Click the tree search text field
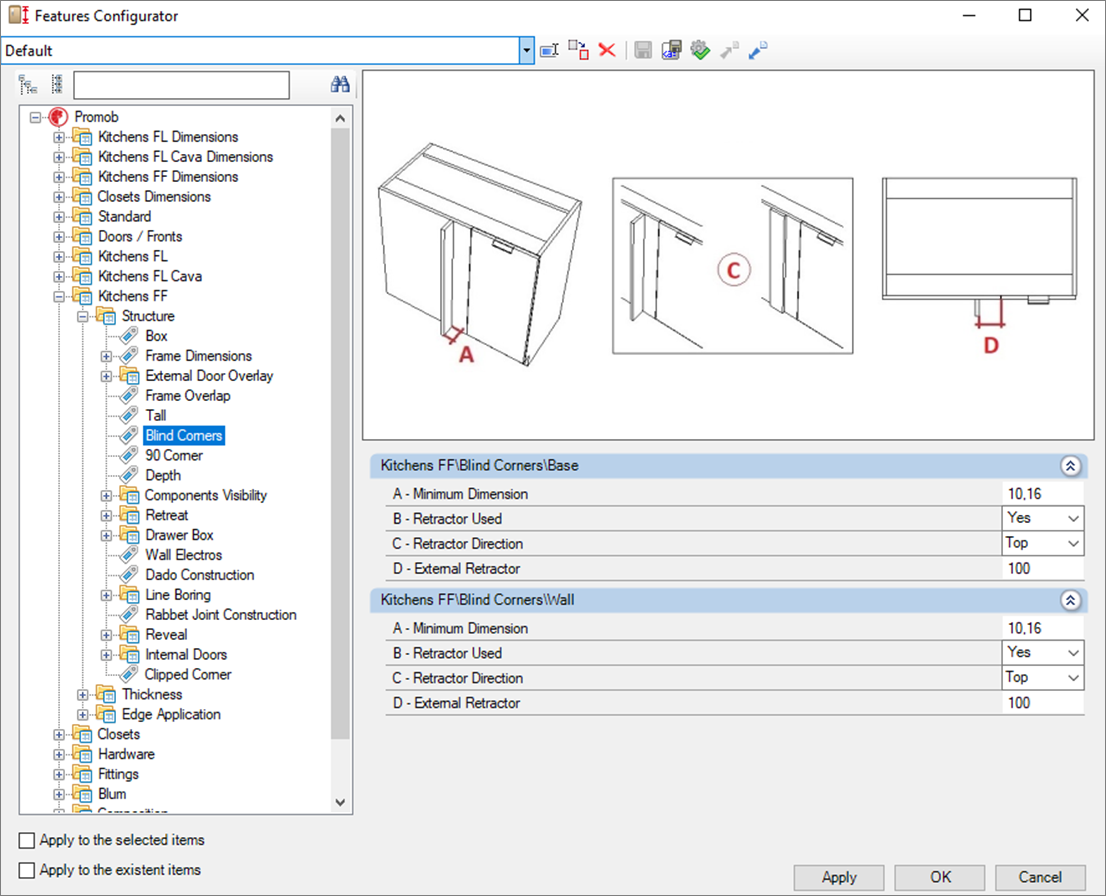The height and width of the screenshot is (896, 1106). click(x=181, y=85)
